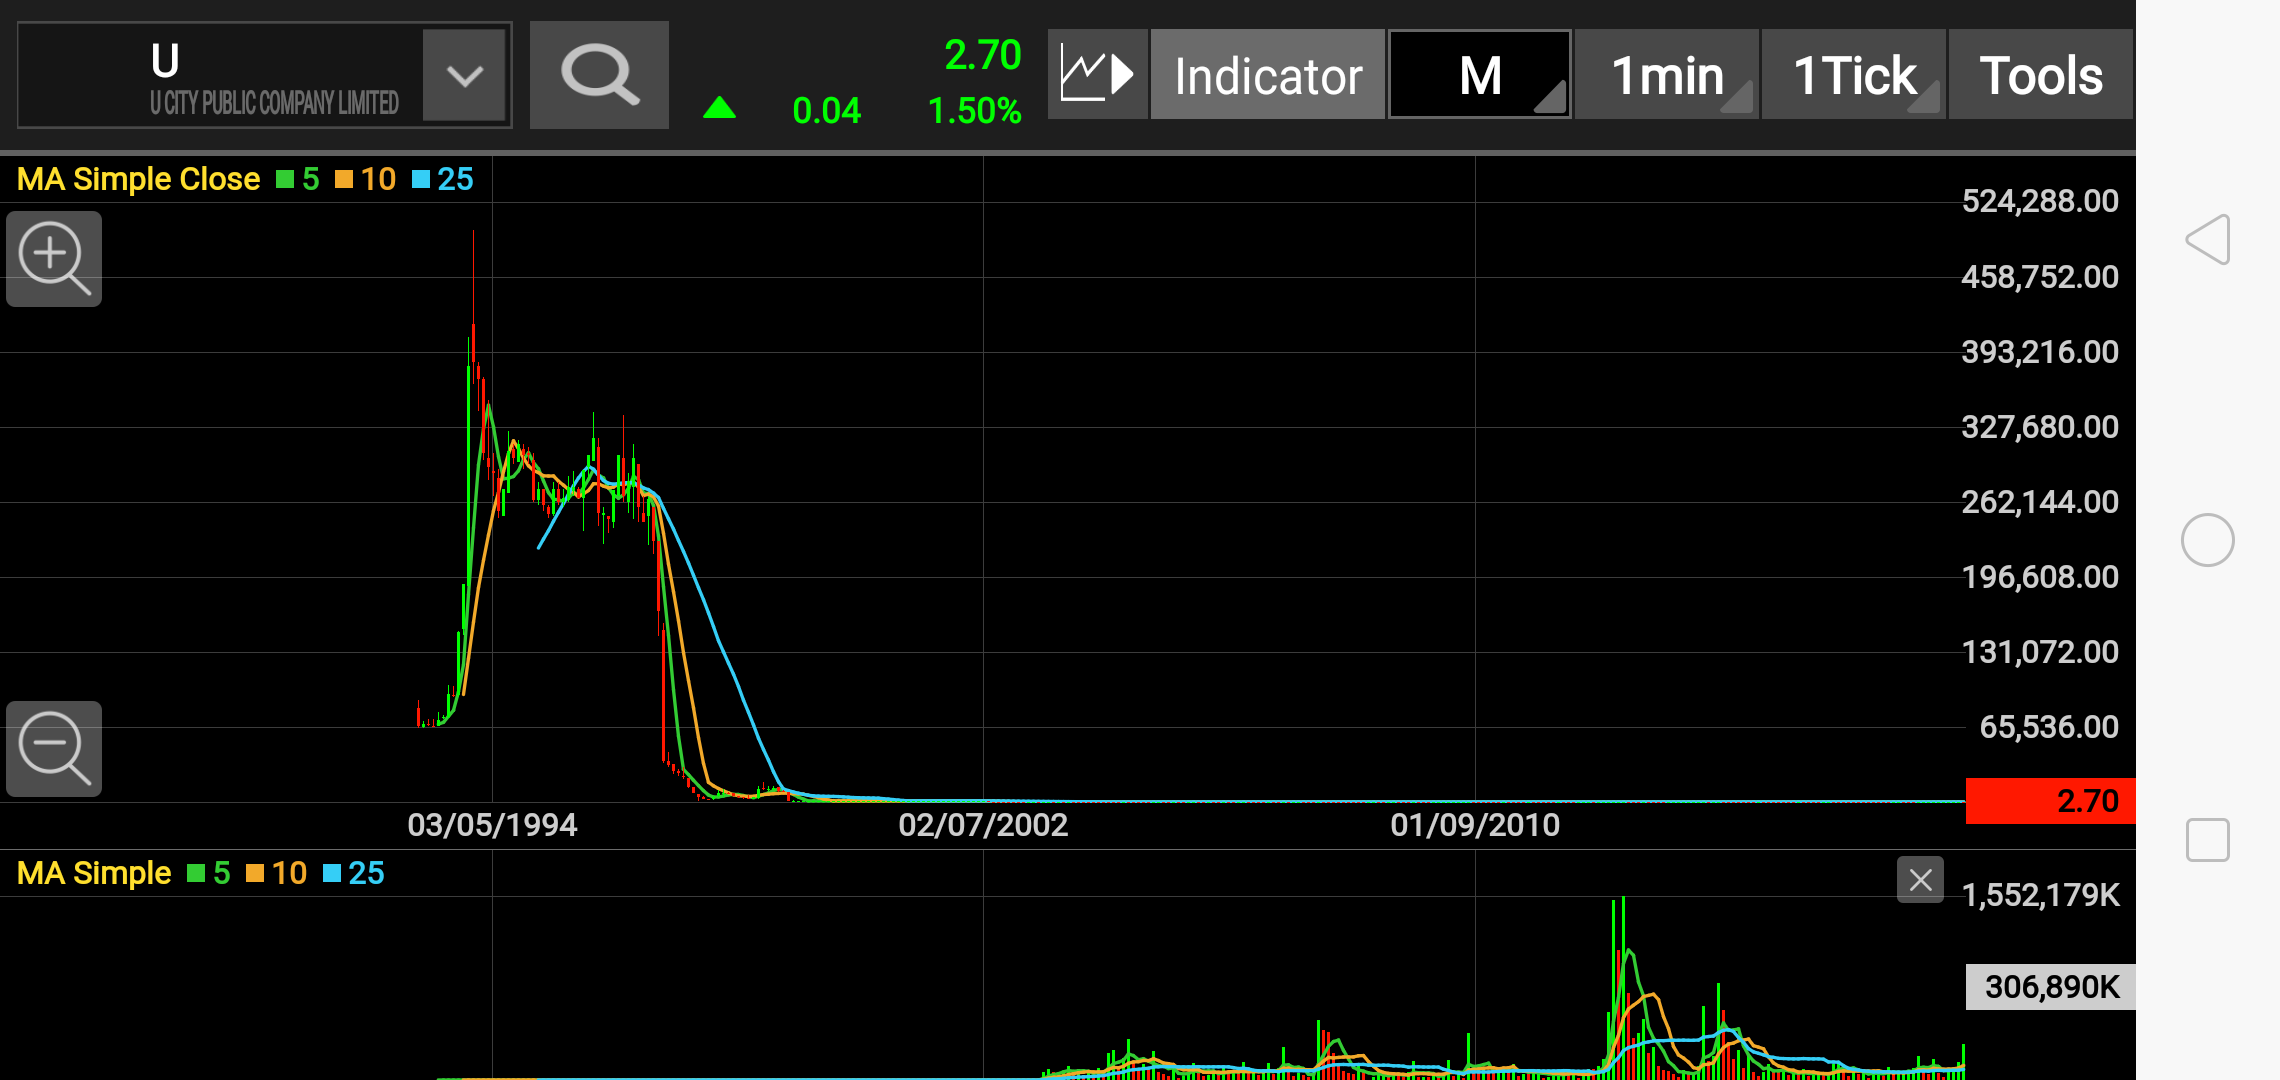Open the 1min interval dropdown
The height and width of the screenshot is (1080, 2280).
[x=1667, y=75]
